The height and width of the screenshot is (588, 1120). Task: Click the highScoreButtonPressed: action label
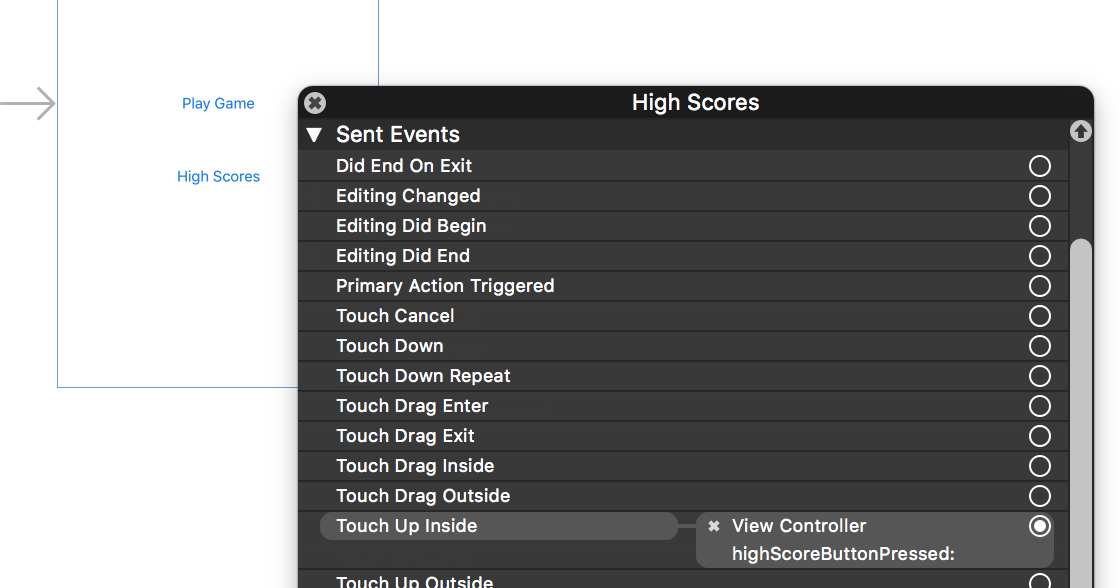[843, 554]
